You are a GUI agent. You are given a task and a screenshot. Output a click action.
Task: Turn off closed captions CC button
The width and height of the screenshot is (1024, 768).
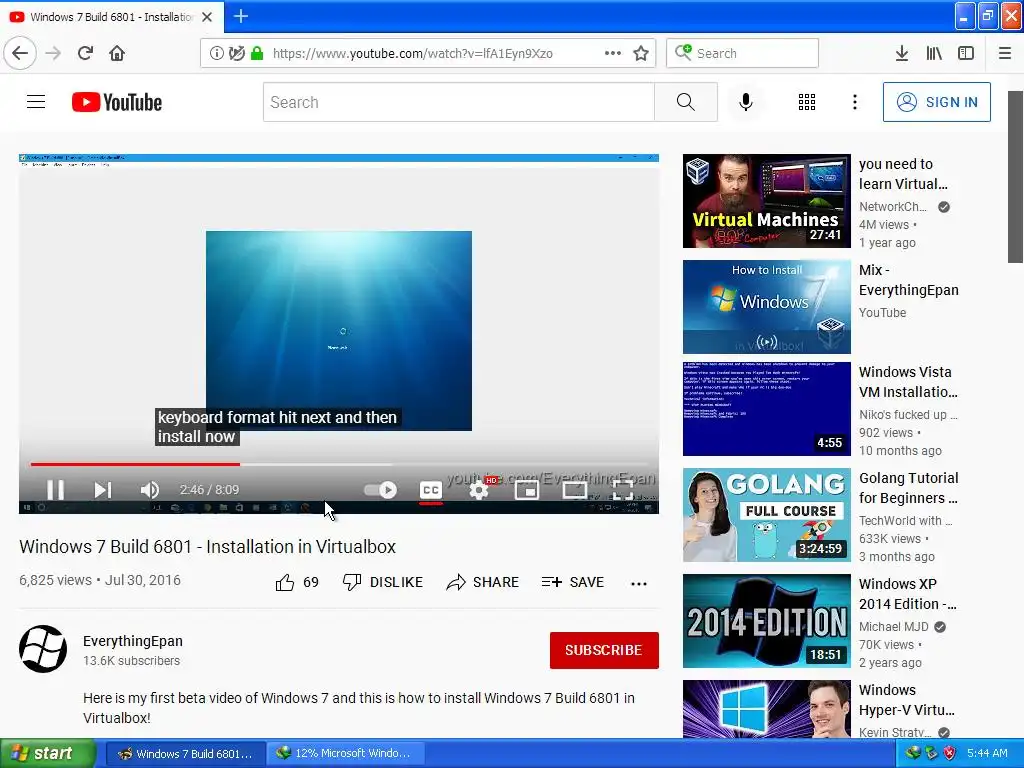coord(431,490)
